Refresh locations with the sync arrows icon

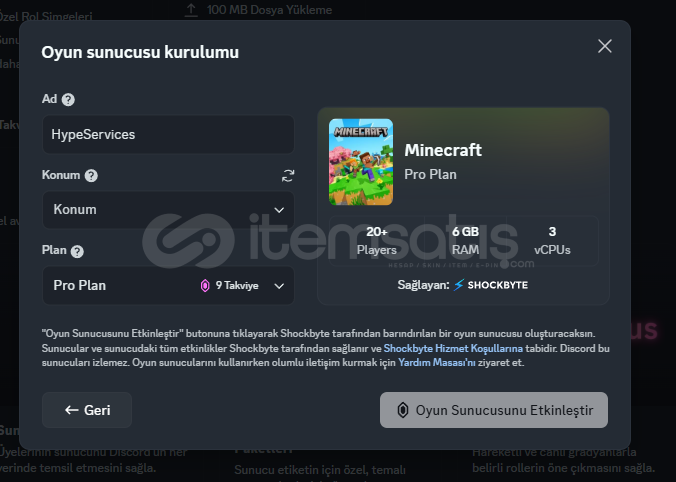288,175
